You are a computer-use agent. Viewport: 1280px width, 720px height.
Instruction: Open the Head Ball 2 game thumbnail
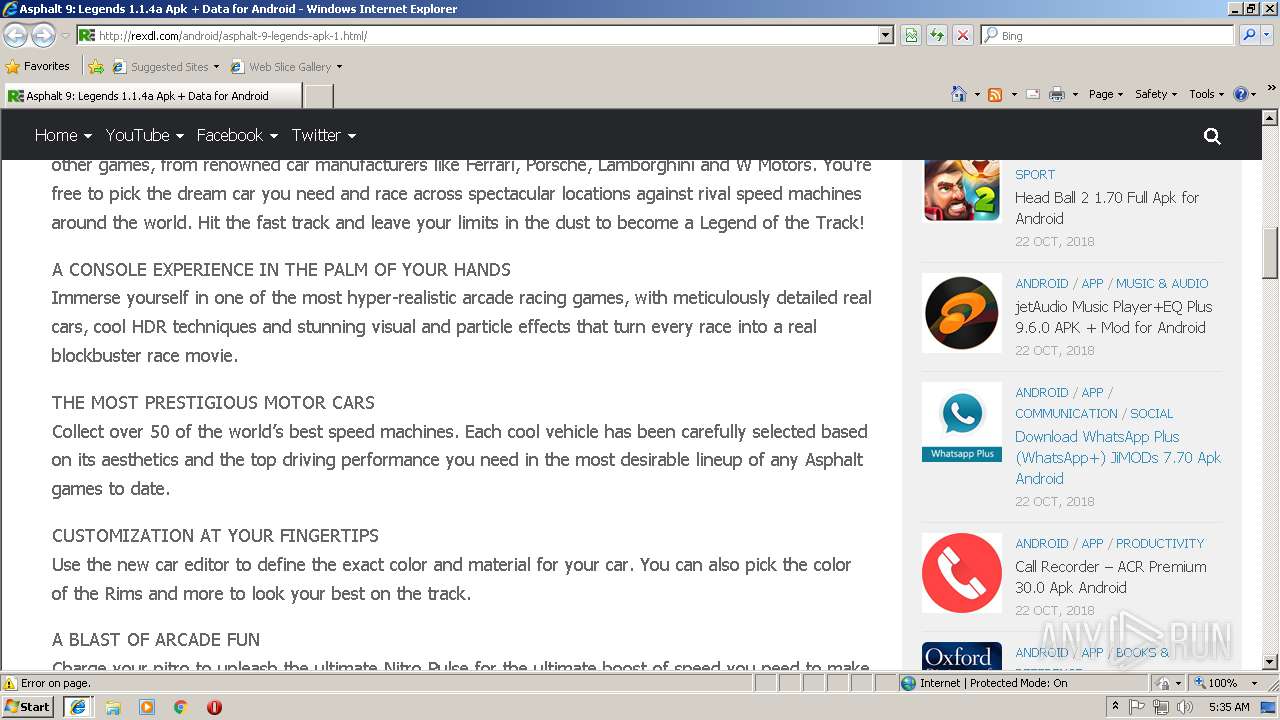(x=961, y=190)
